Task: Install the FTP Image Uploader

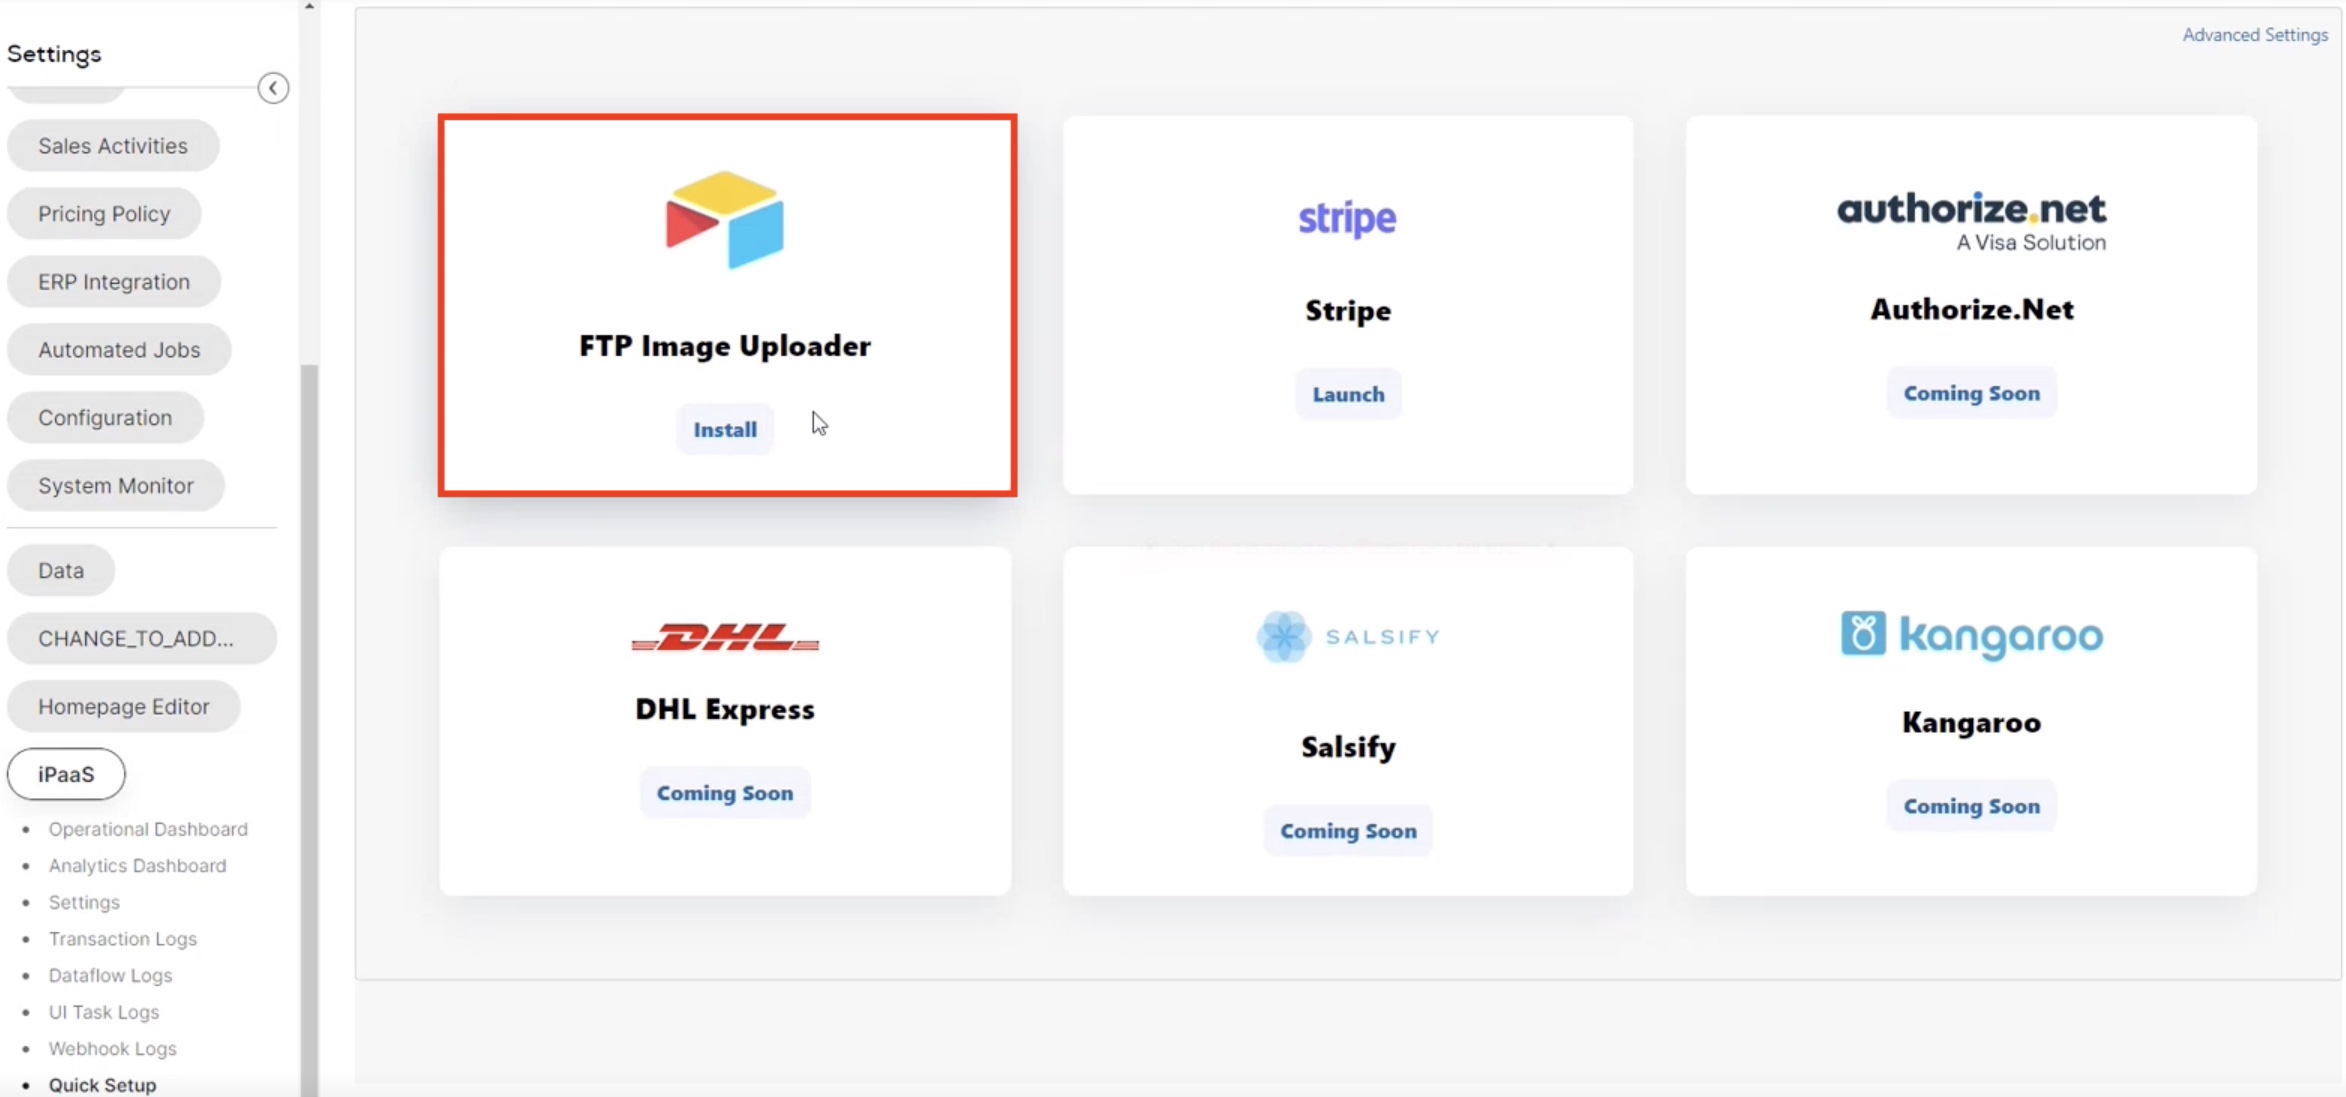Action: click(x=725, y=429)
